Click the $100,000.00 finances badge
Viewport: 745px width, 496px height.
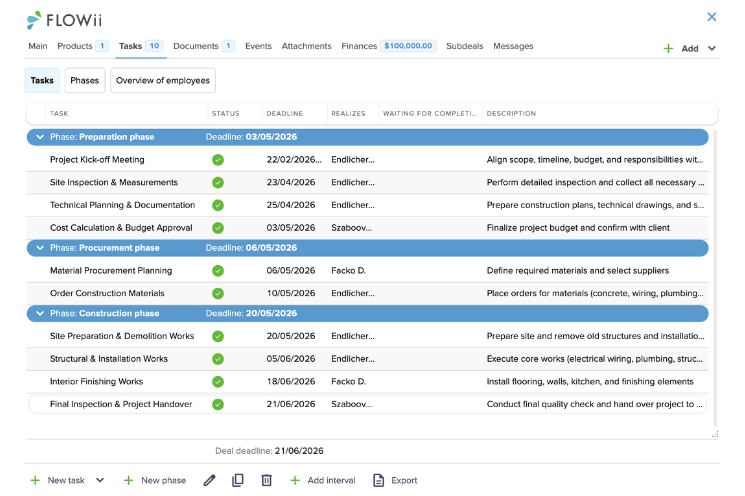408,46
